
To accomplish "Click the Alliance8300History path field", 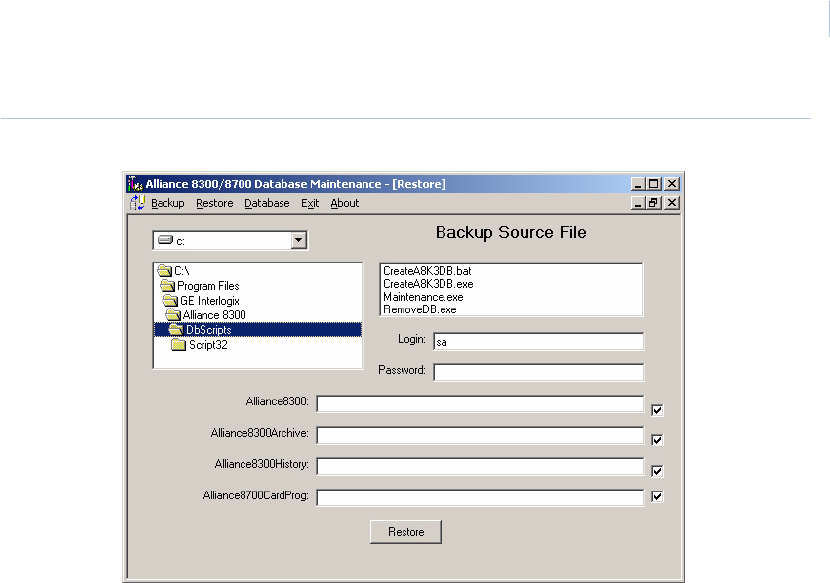I will pyautogui.click(x=480, y=467).
